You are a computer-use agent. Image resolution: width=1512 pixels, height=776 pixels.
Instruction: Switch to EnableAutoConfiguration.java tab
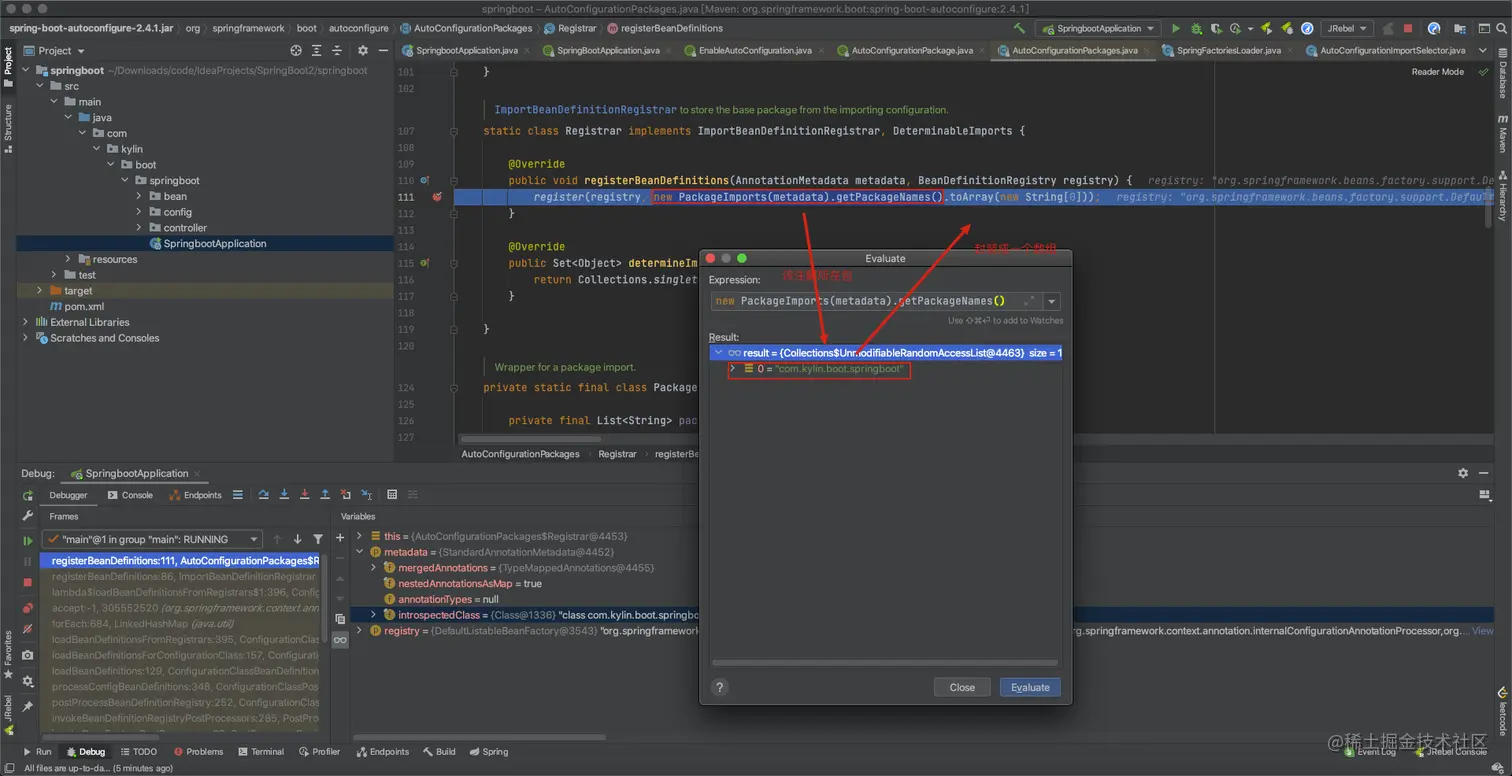click(755, 50)
